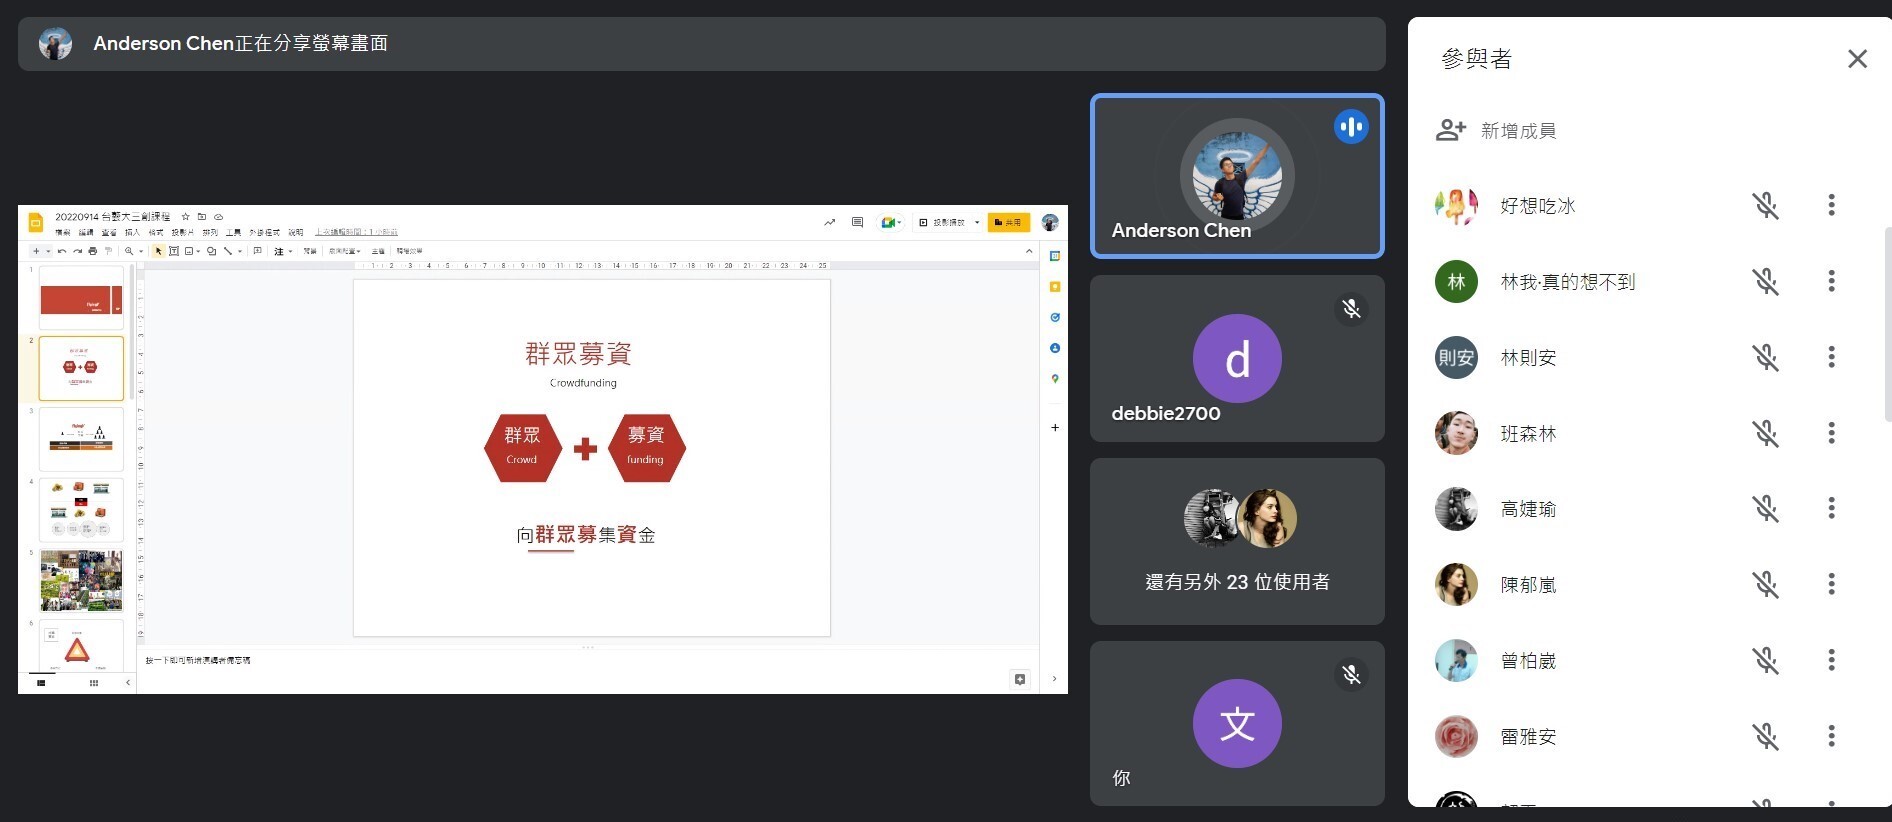Open more options for 班森林
Image resolution: width=1892 pixels, height=822 pixels.
pos(1831,433)
